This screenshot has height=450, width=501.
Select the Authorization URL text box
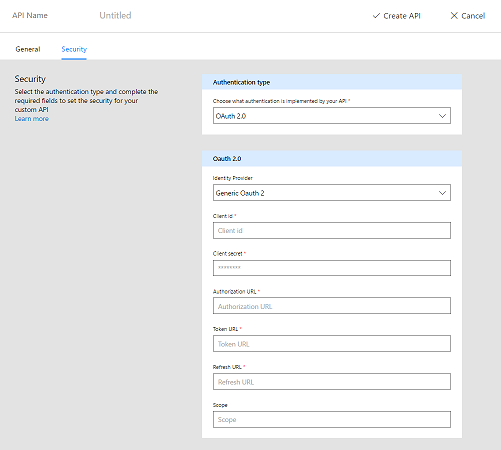tap(332, 306)
